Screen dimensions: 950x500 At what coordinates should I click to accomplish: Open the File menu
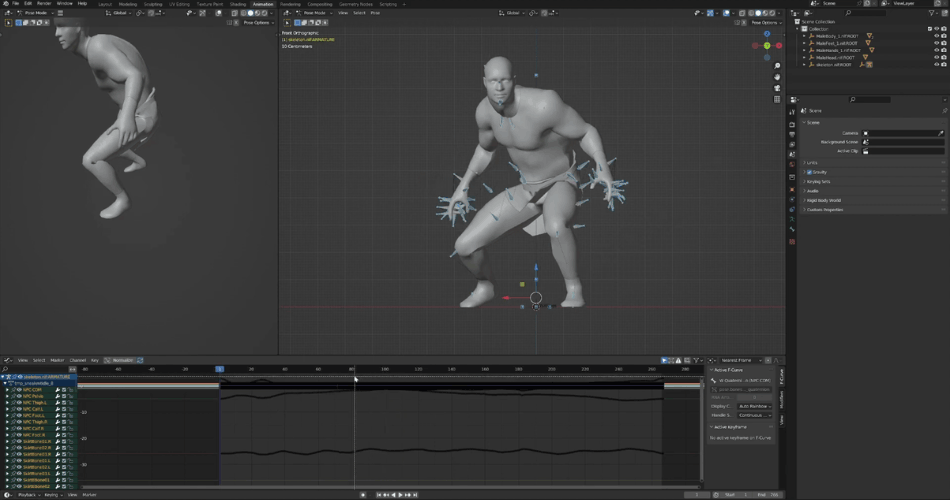click(15, 4)
